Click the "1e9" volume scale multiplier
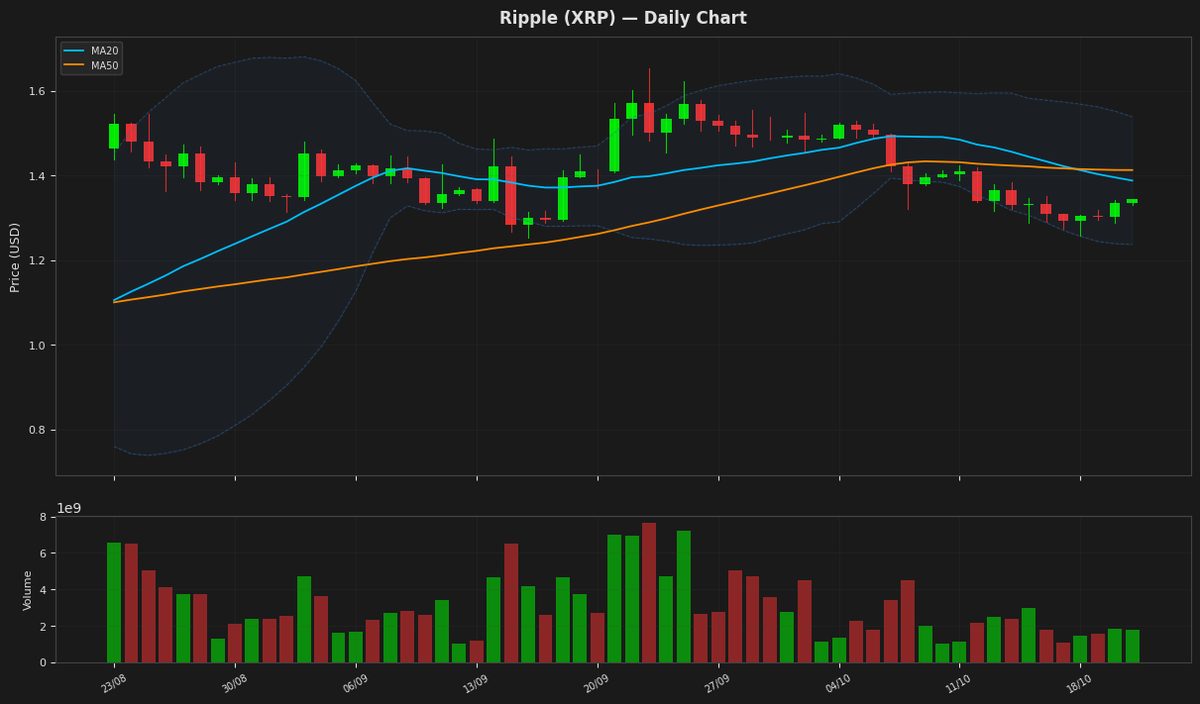1200x704 pixels. pos(69,508)
